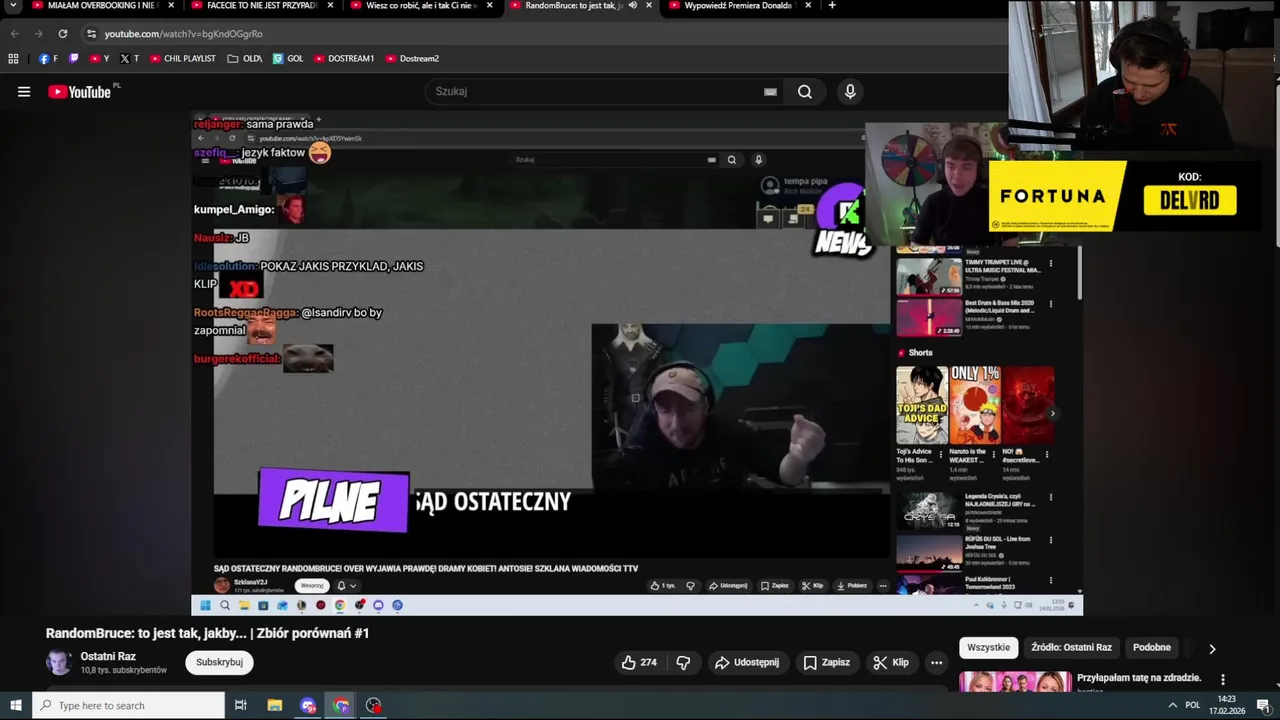Open the tab search dropdown arrow
This screenshot has width=1280, height=720.
(13, 6)
